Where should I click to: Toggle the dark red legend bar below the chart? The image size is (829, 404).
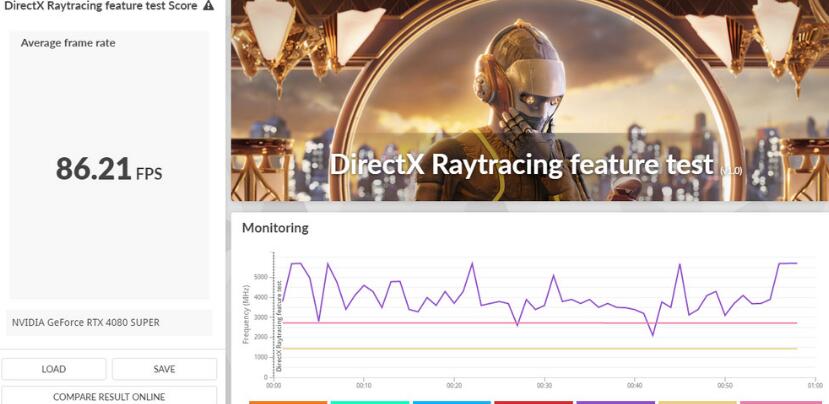pos(532,401)
